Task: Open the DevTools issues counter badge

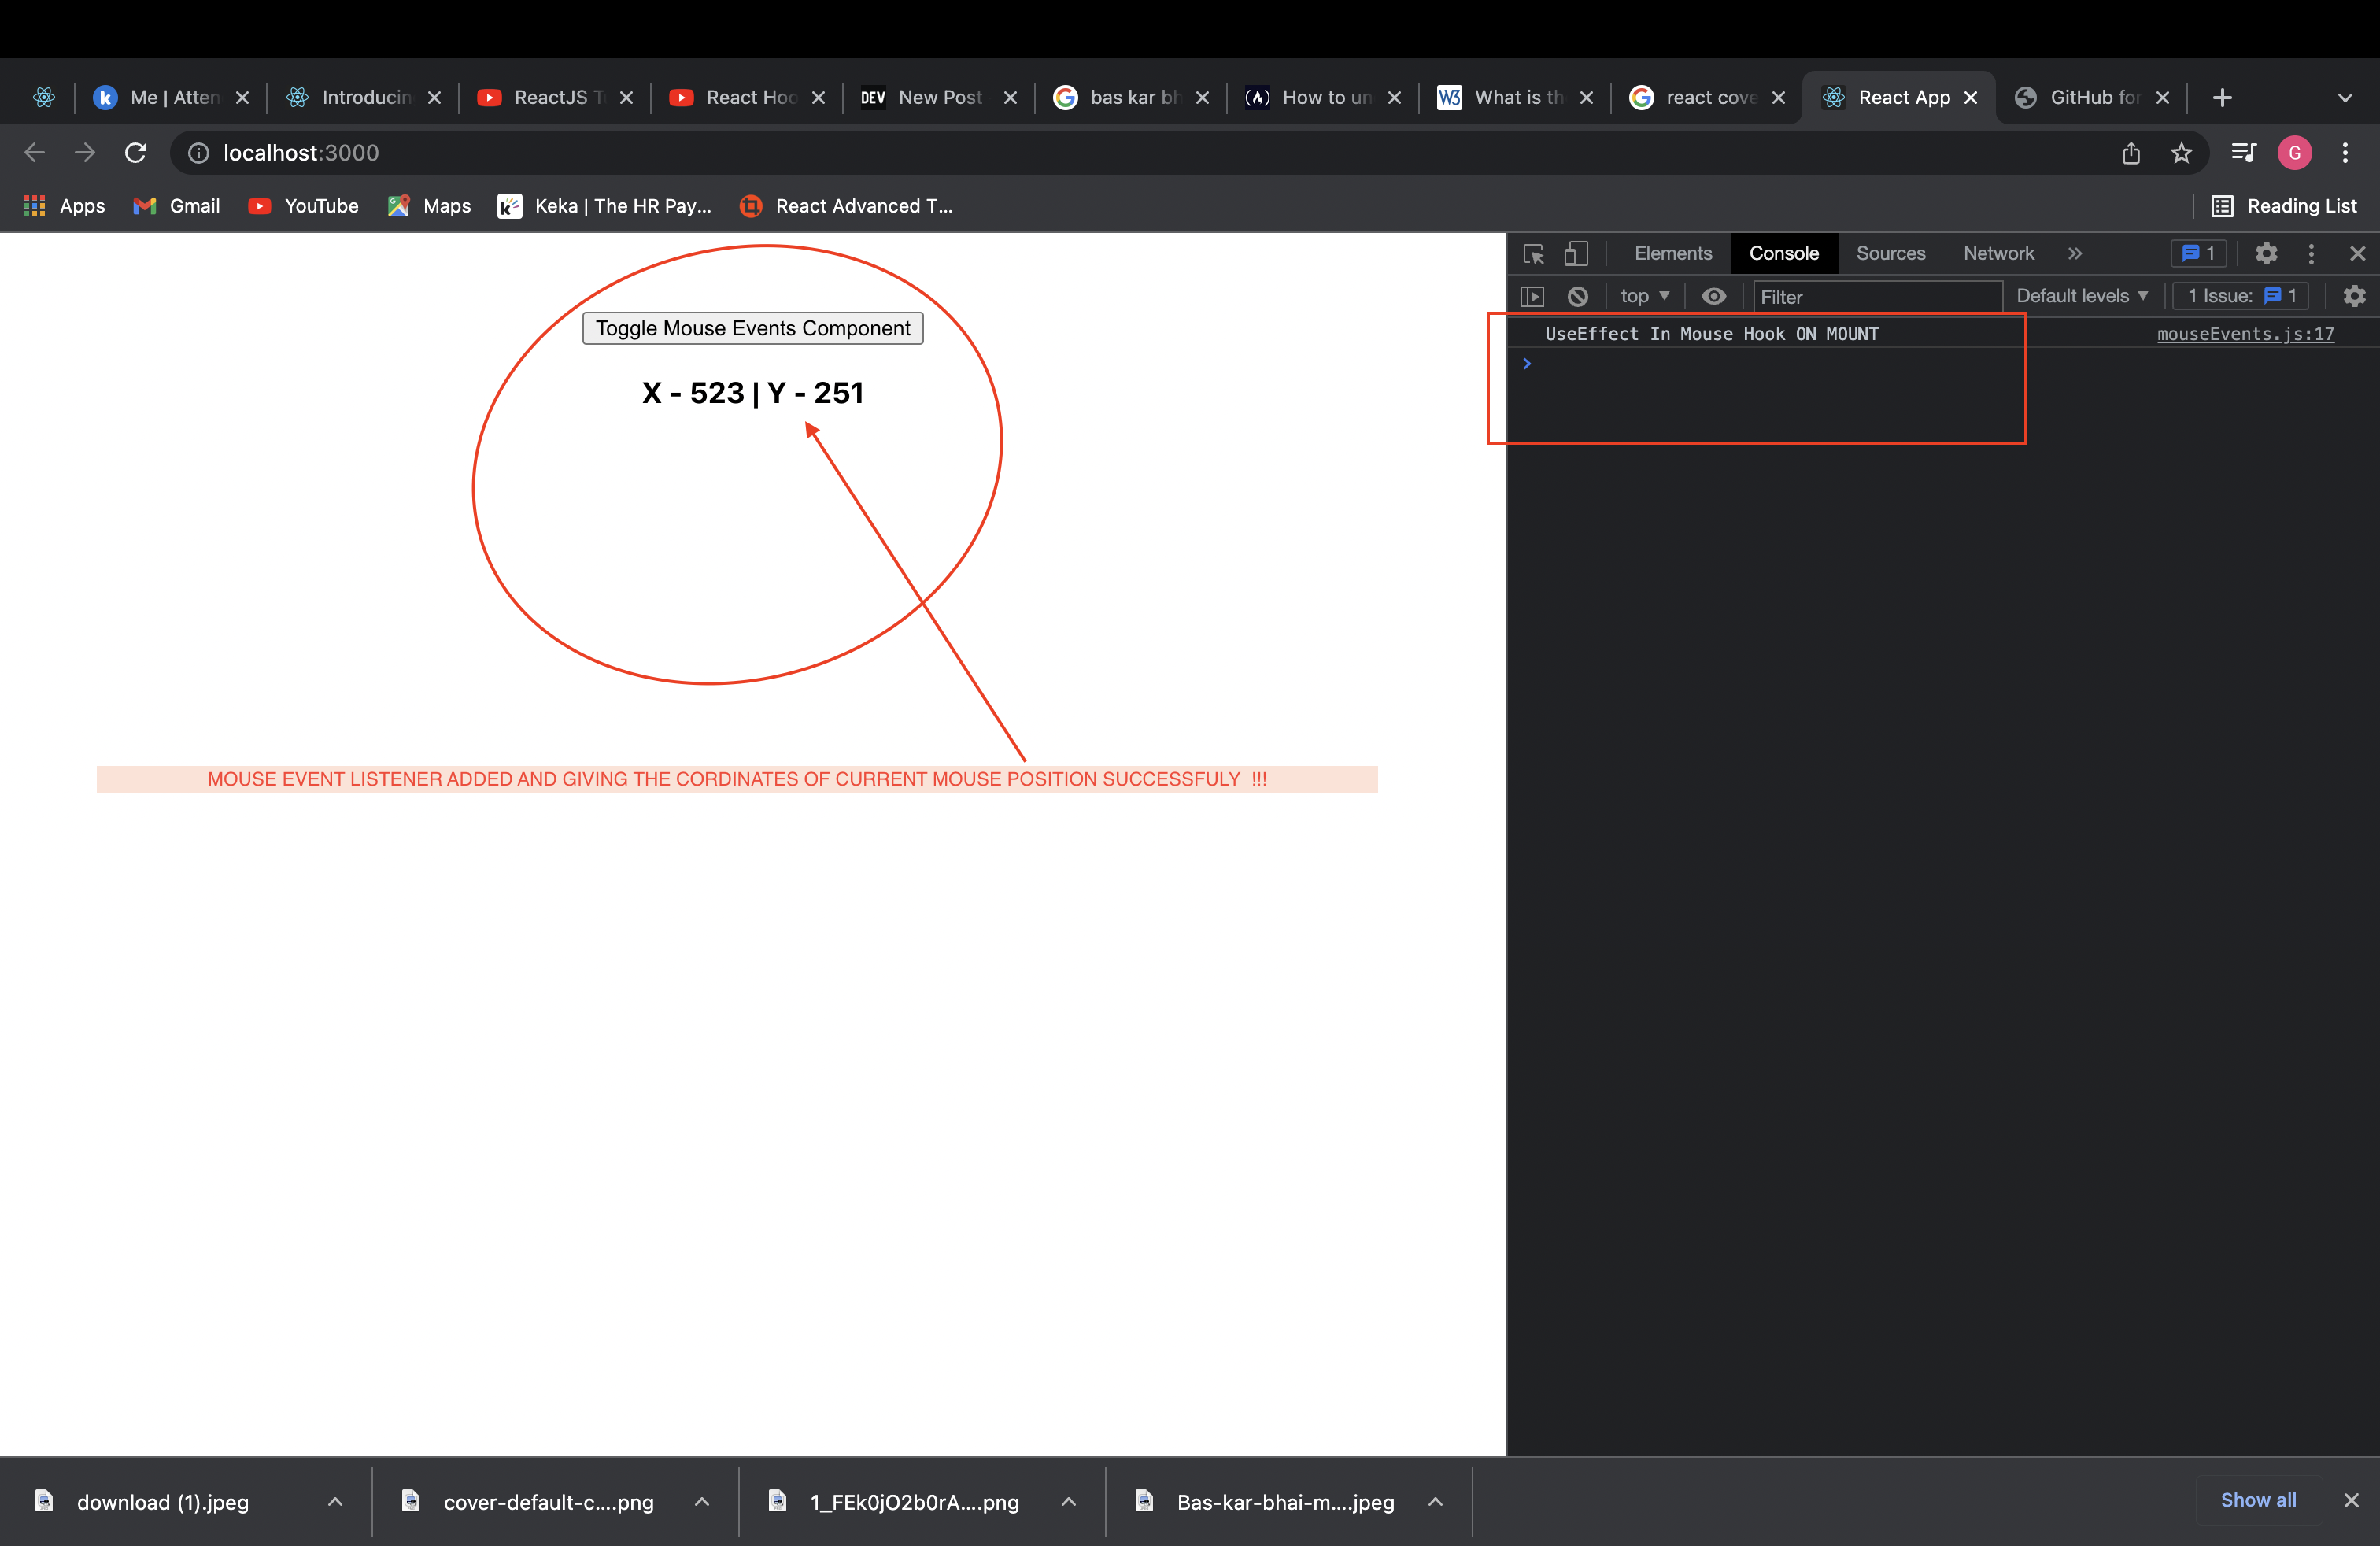Action: click(2198, 254)
